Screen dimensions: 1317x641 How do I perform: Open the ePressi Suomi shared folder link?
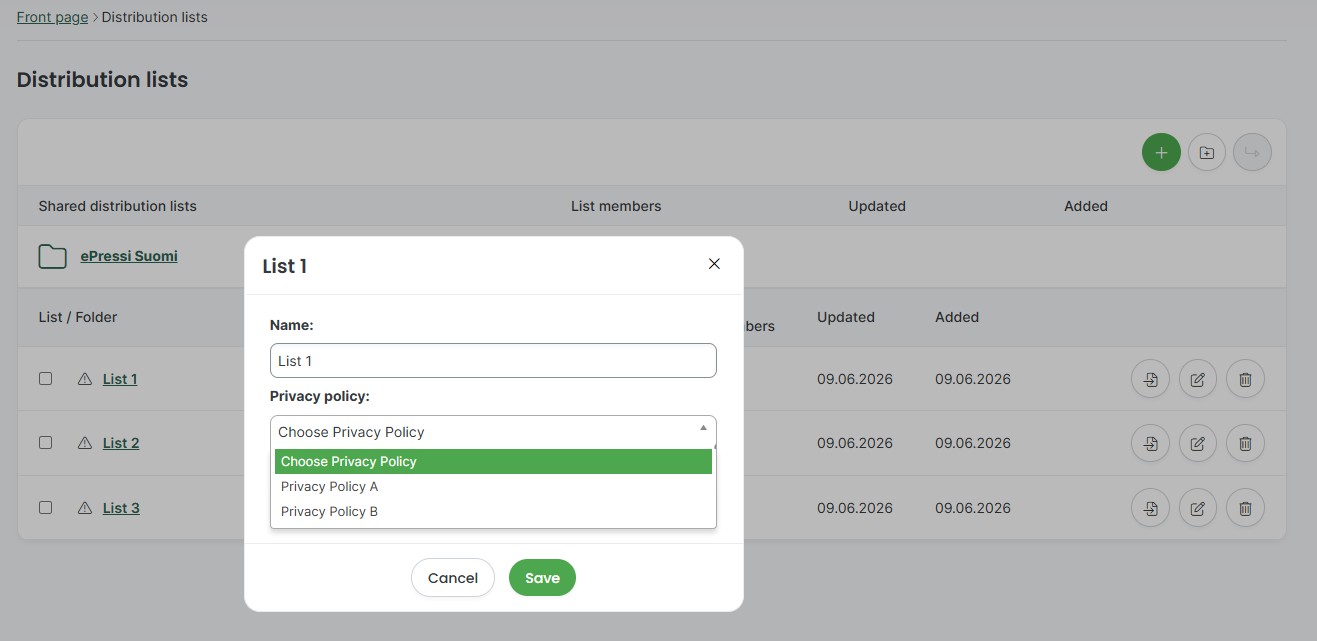tap(129, 256)
